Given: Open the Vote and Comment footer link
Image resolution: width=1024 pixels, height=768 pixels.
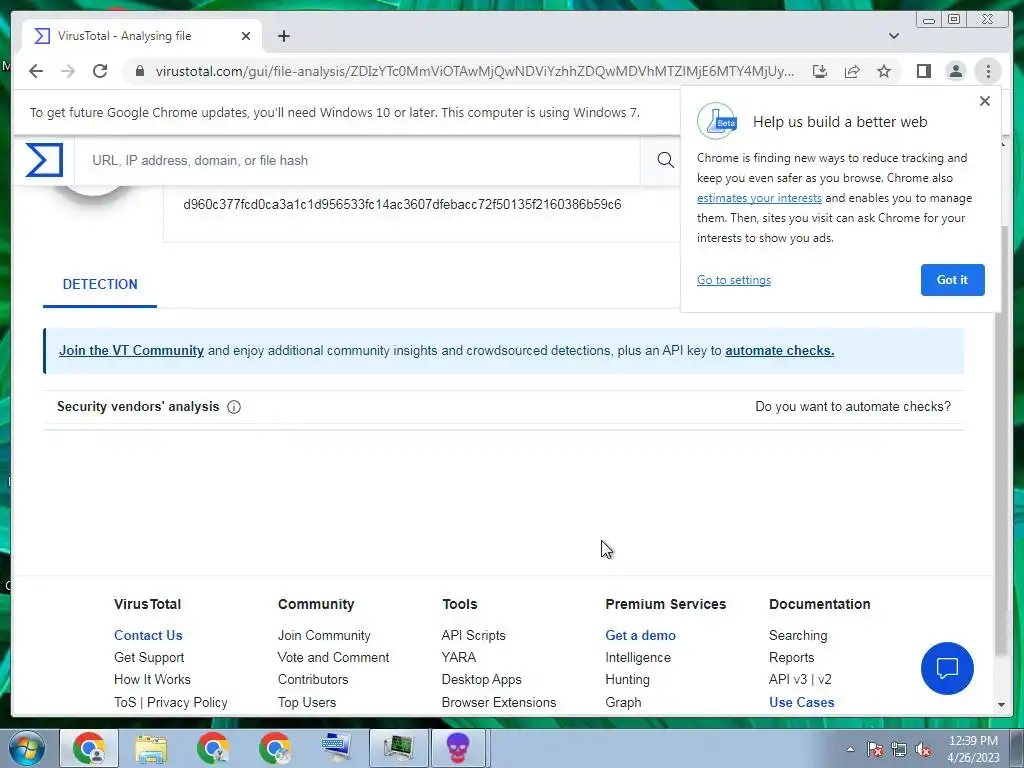Looking at the screenshot, I should (x=333, y=657).
